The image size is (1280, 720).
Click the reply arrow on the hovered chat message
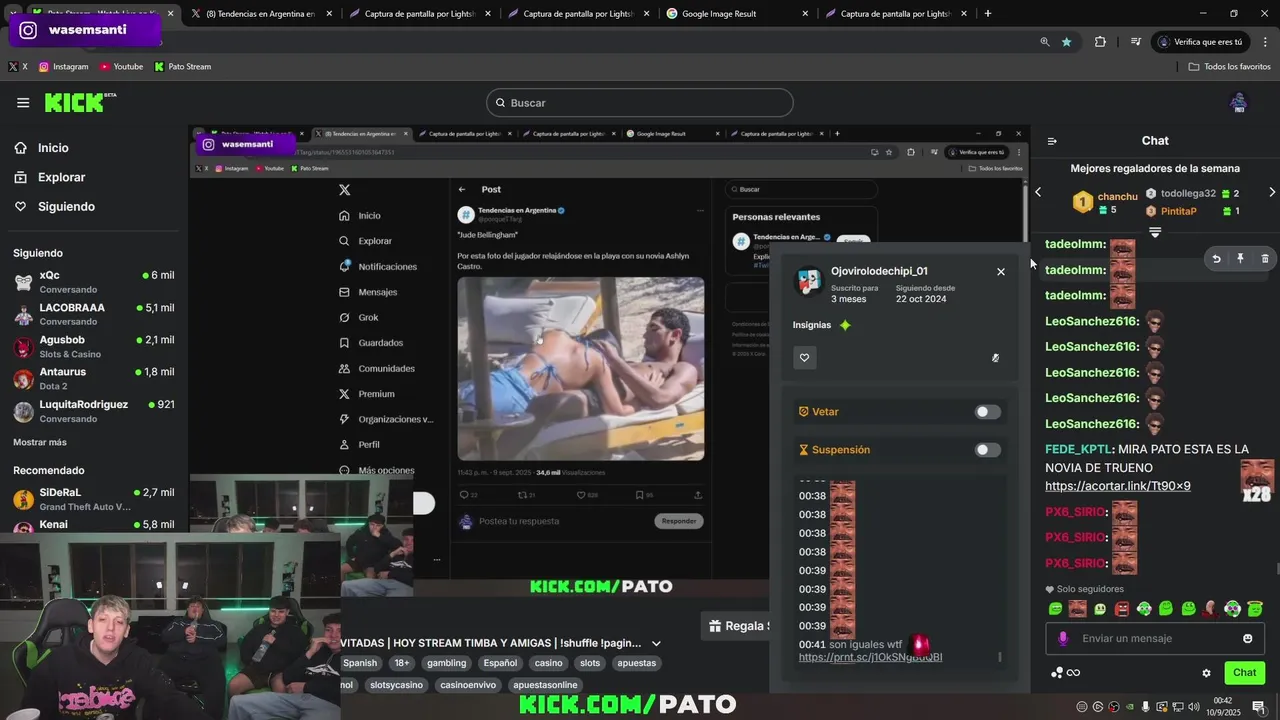coord(1216,259)
